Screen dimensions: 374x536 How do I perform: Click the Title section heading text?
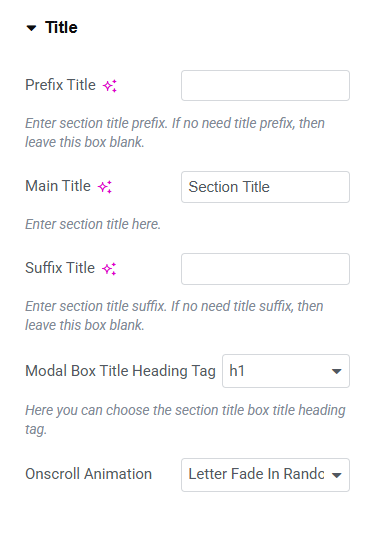61,28
